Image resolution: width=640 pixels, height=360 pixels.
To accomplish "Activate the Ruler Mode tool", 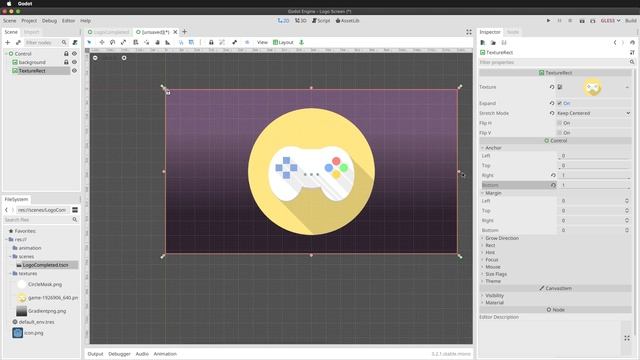I will (168, 42).
